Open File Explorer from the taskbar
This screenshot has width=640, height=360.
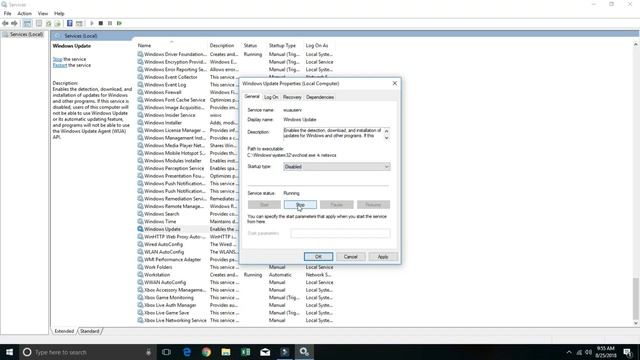point(226,352)
